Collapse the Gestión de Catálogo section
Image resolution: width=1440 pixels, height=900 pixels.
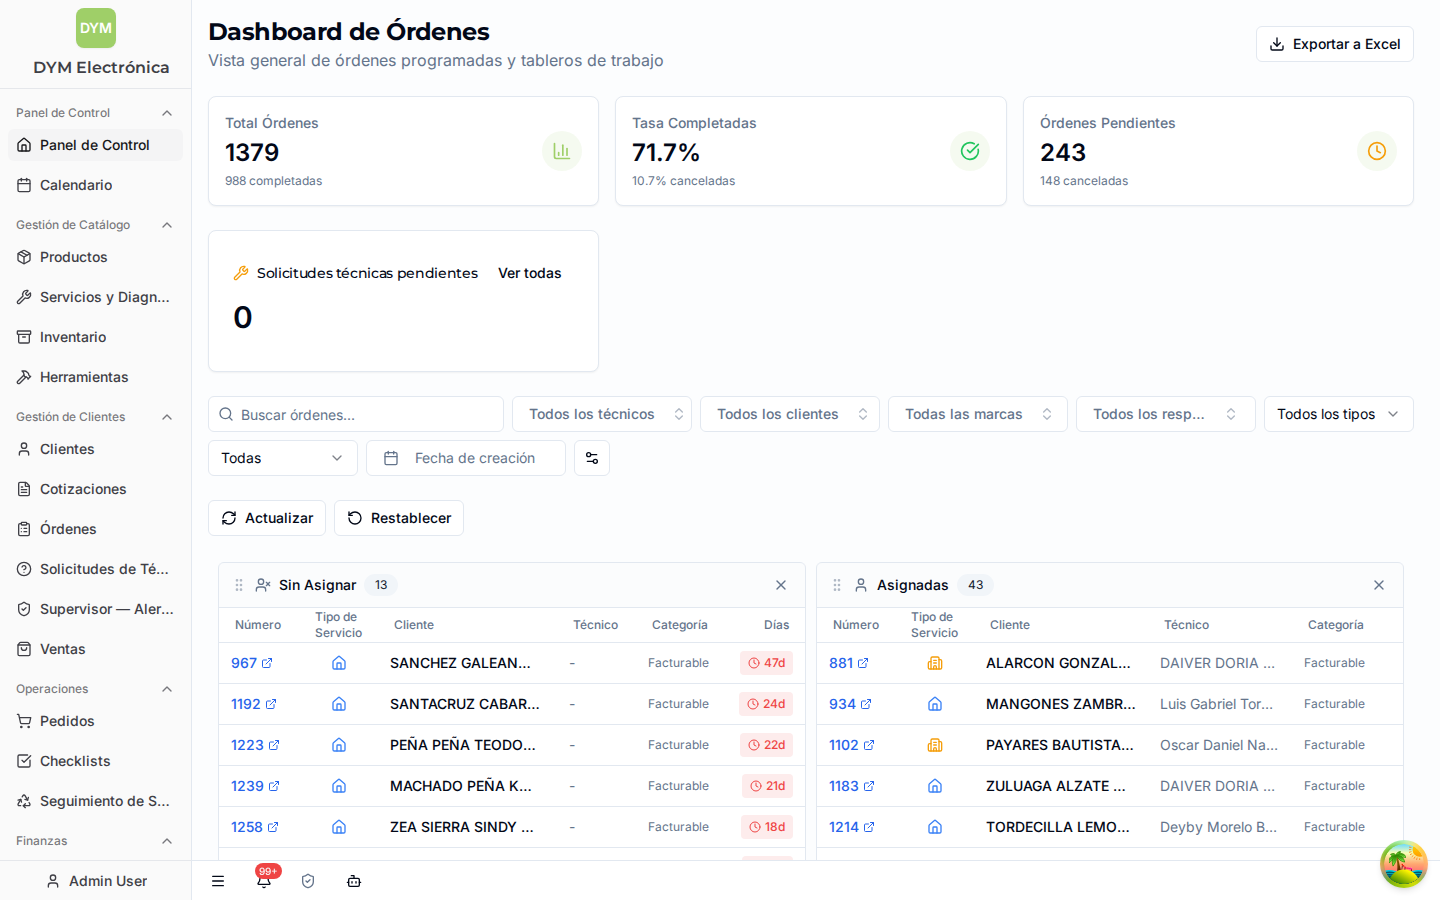click(167, 225)
